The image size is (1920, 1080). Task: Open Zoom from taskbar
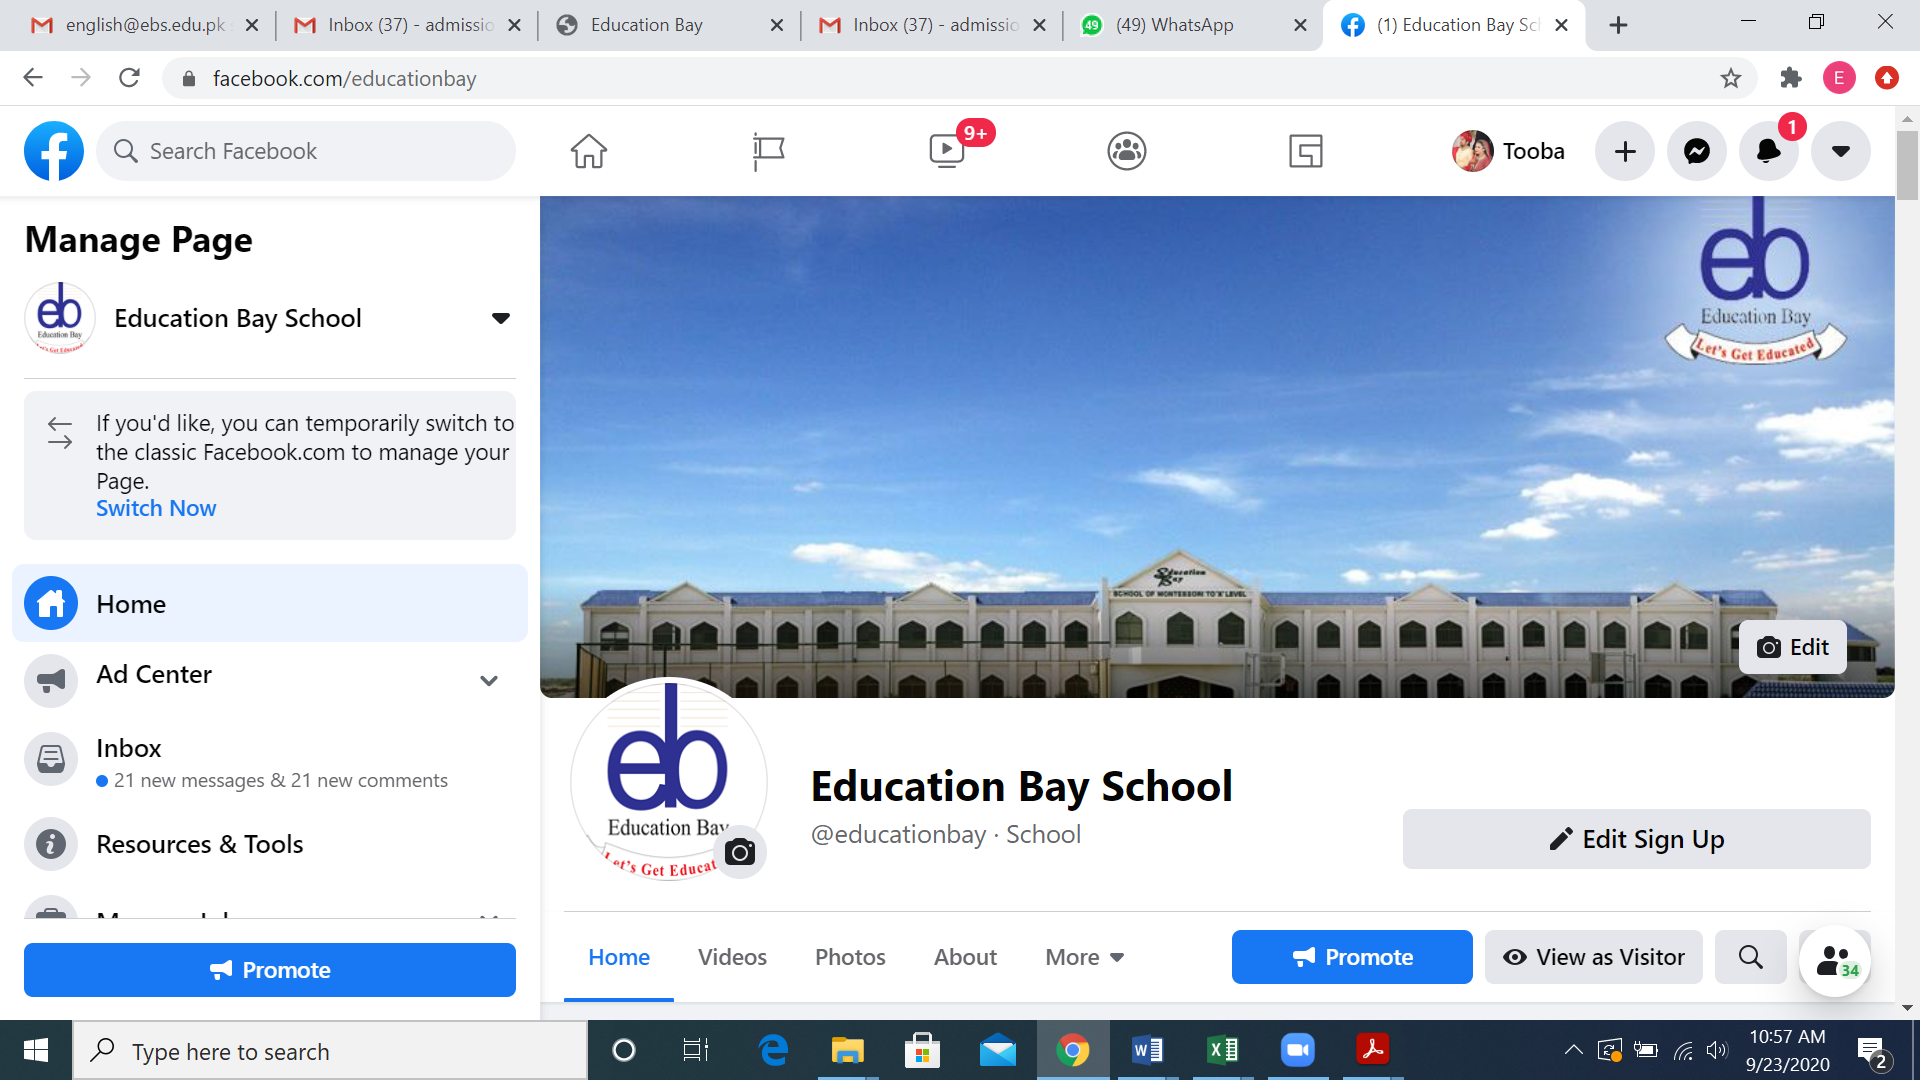click(1297, 1050)
